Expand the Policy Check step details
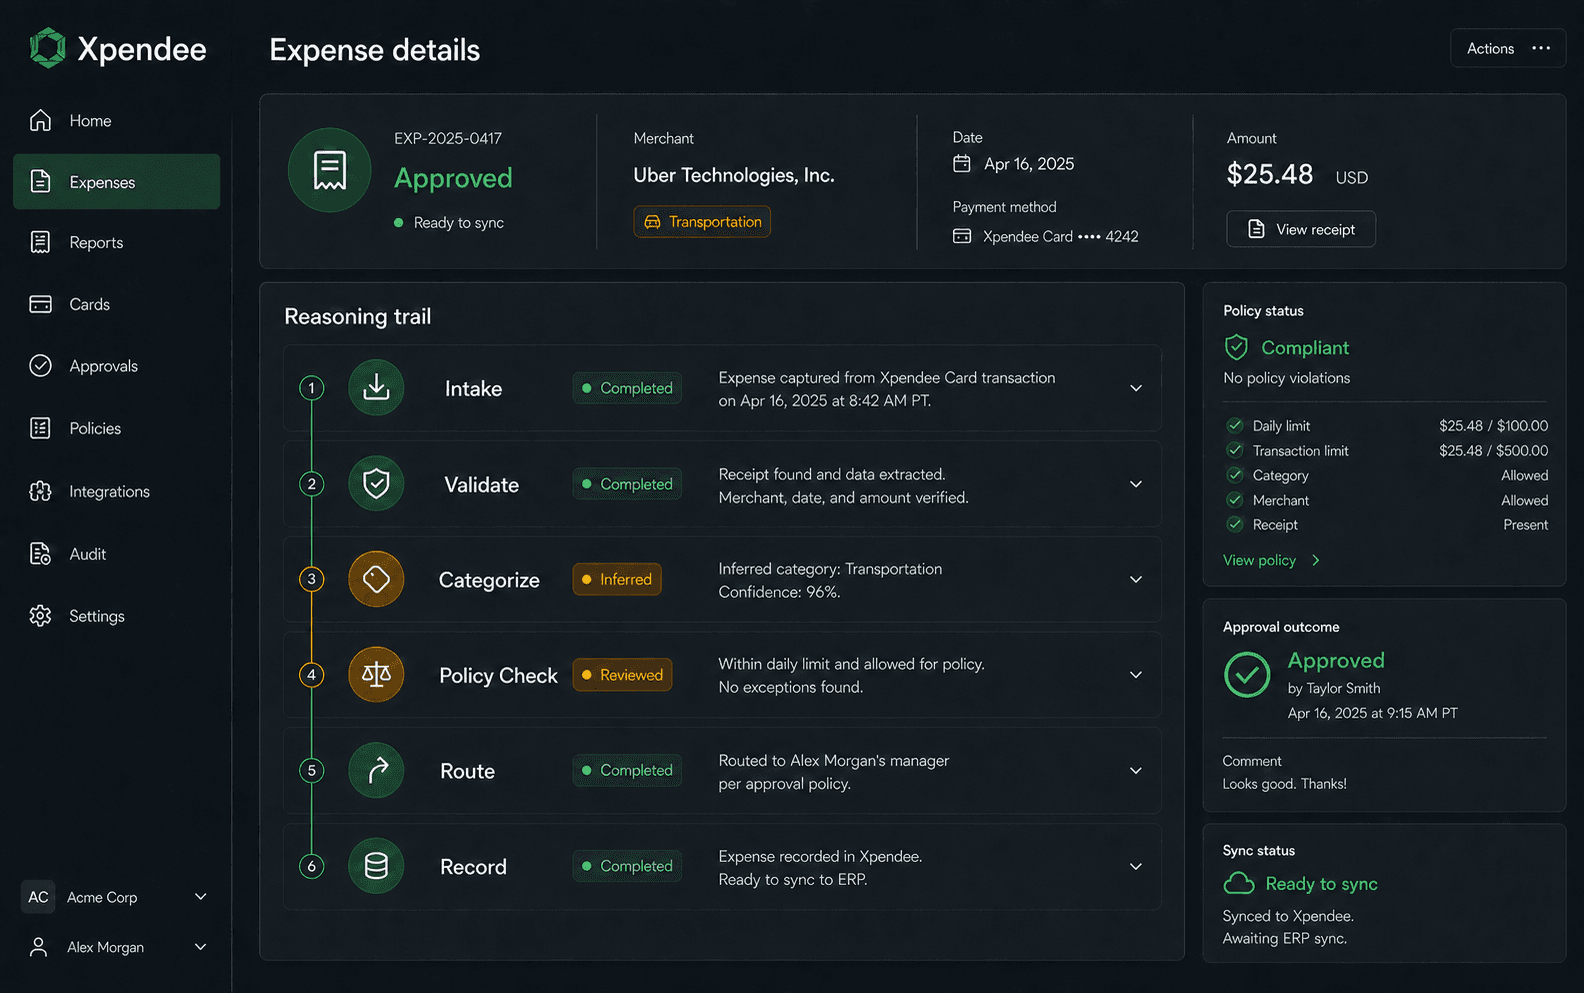Image resolution: width=1584 pixels, height=993 pixels. point(1136,675)
